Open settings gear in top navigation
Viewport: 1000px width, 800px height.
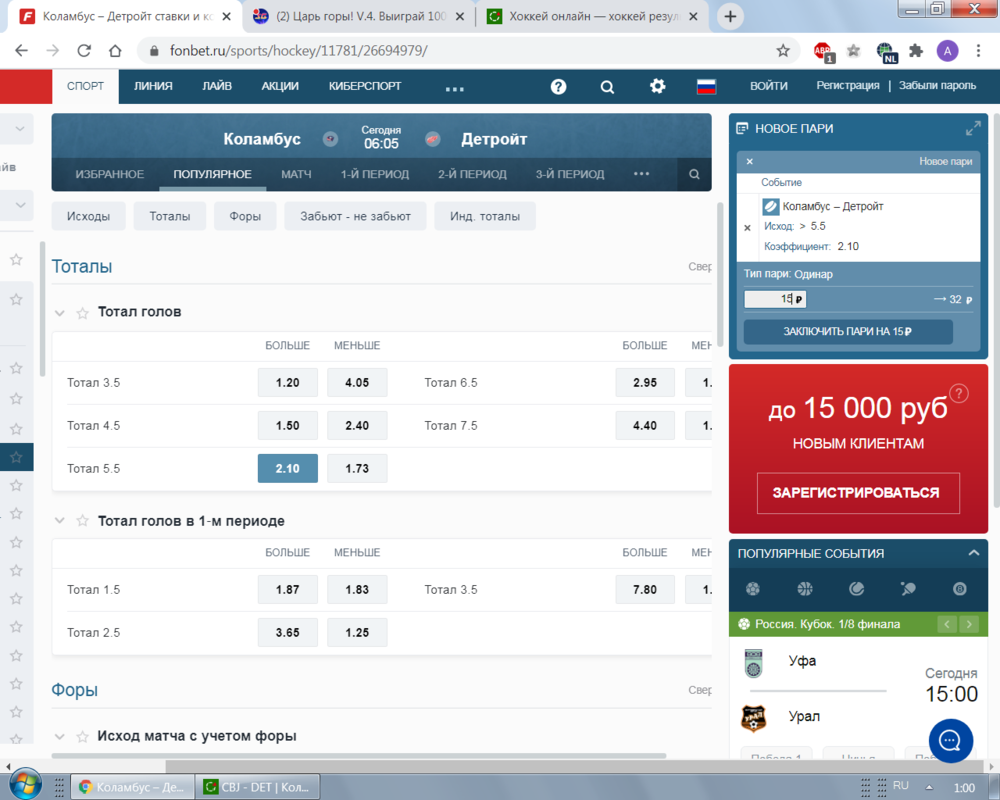pos(658,86)
